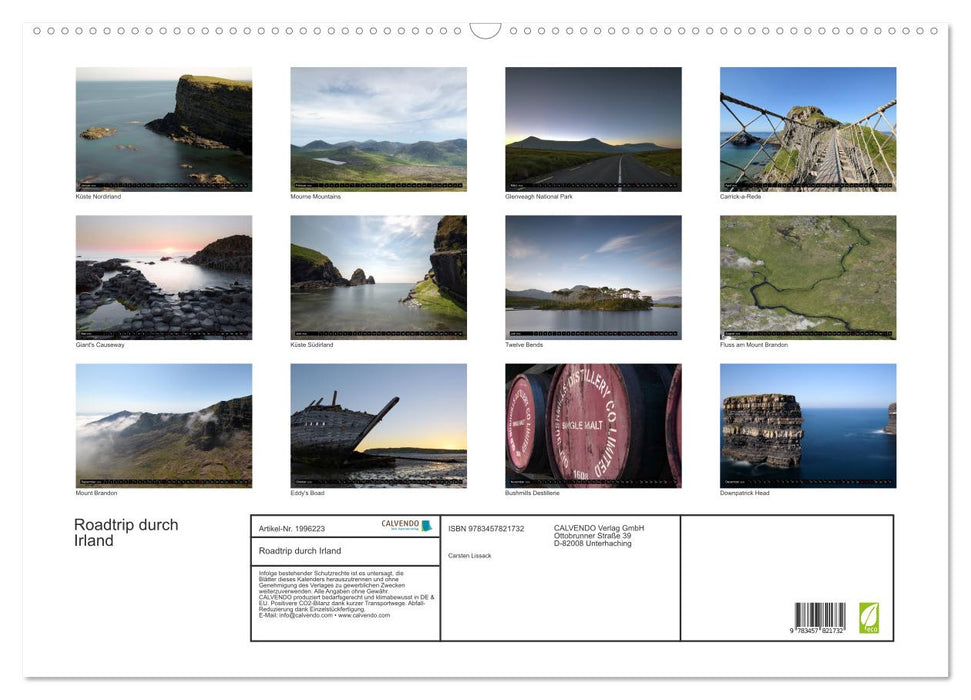Select the Küste Nordirland thumbnail
This screenshot has height=700, width=971.
pos(164,127)
